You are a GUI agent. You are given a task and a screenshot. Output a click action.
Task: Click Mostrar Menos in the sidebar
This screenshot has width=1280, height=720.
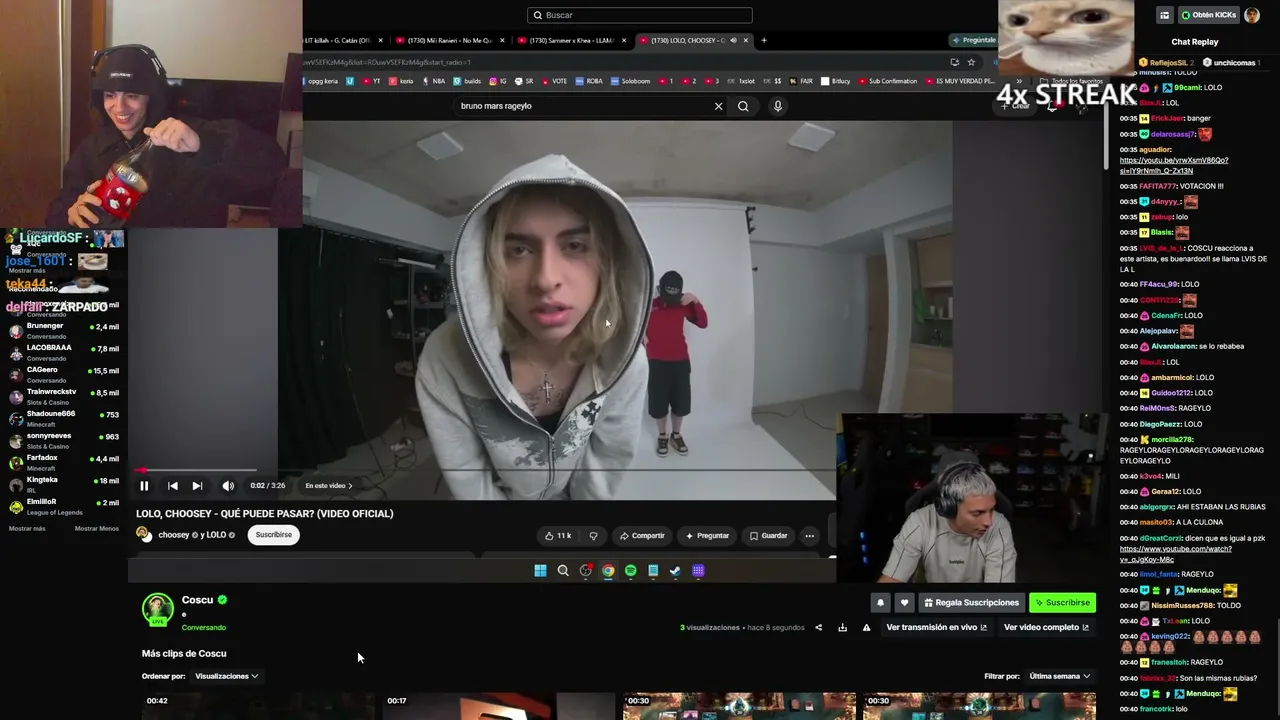pos(97,529)
